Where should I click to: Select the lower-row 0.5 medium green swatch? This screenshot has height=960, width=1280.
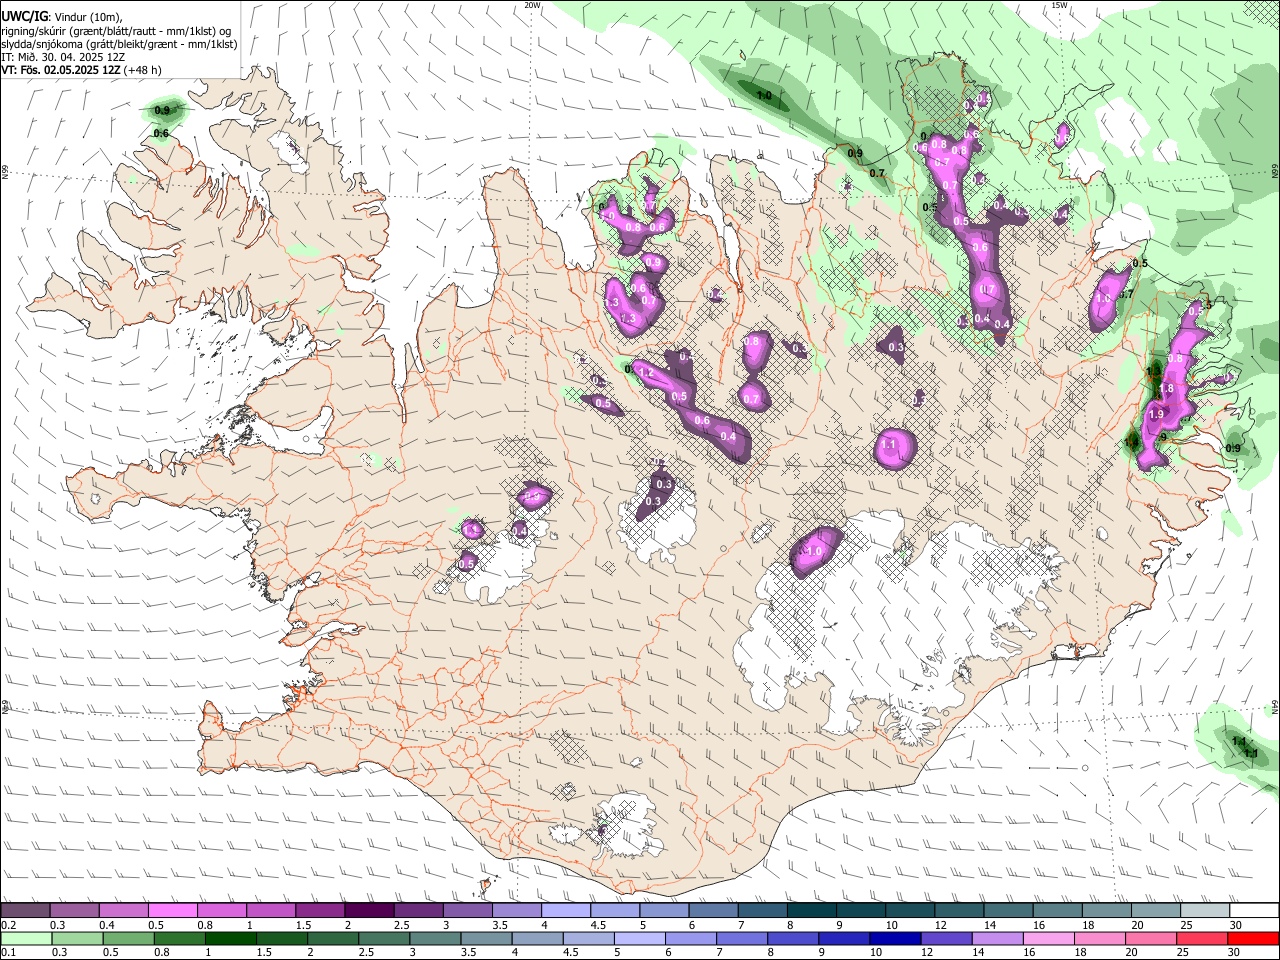(x=128, y=939)
